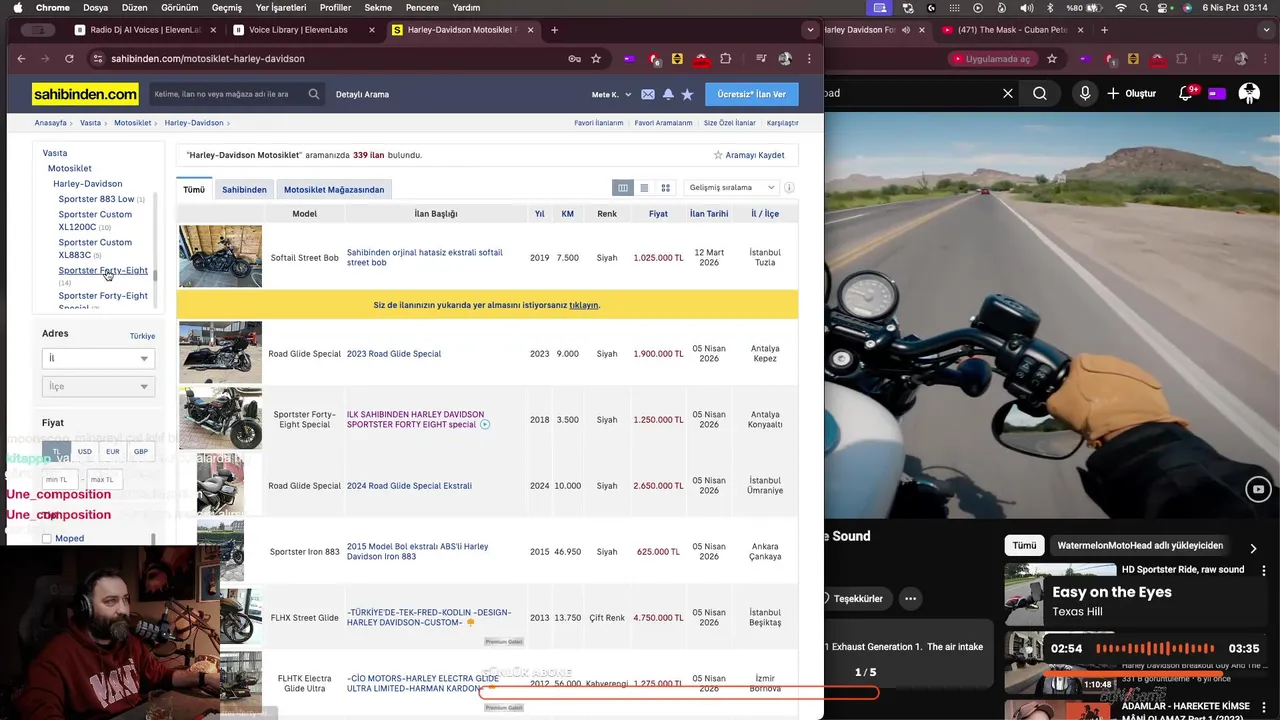Open macOS Spotlight search icon
The image size is (1280, 720).
pos(1143,7)
